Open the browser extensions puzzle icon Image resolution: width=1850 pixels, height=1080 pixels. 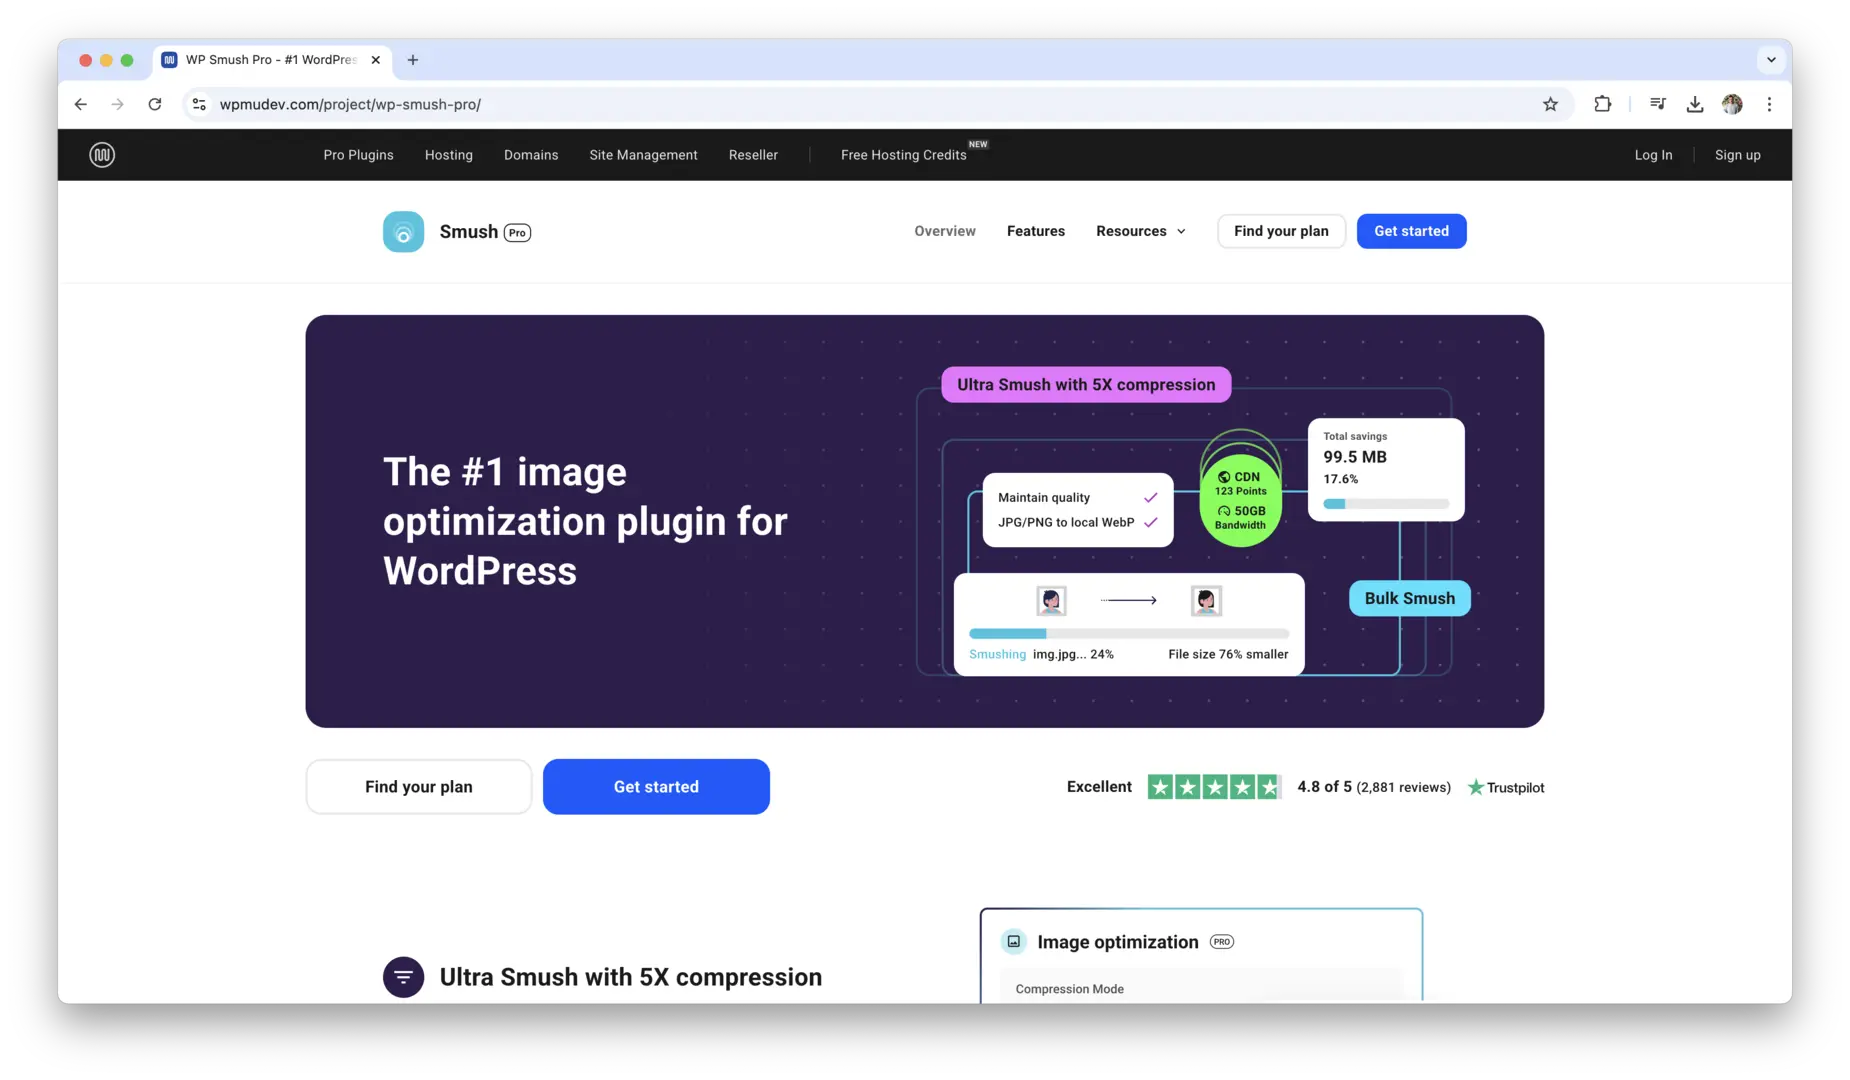[1602, 104]
